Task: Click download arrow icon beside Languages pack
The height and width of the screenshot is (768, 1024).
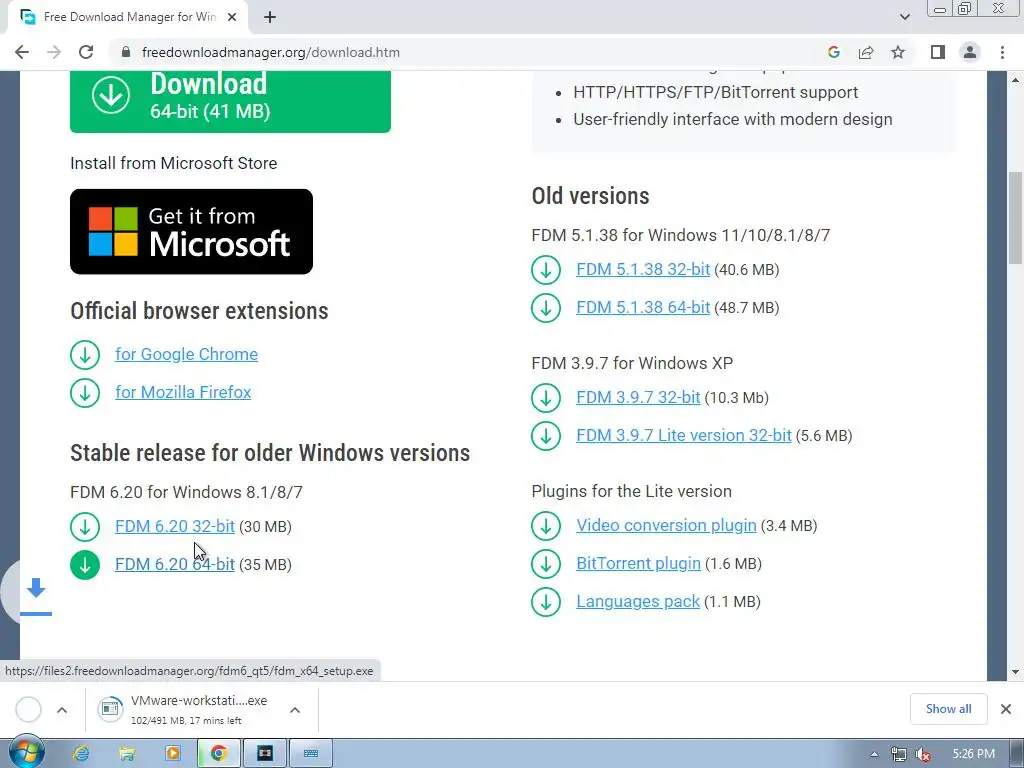Action: coord(546,601)
